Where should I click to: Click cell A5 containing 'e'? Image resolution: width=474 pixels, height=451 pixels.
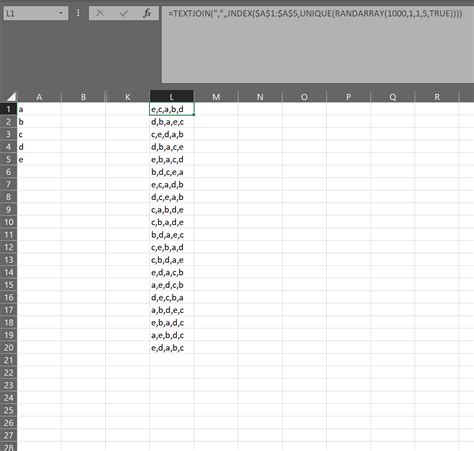(39, 159)
